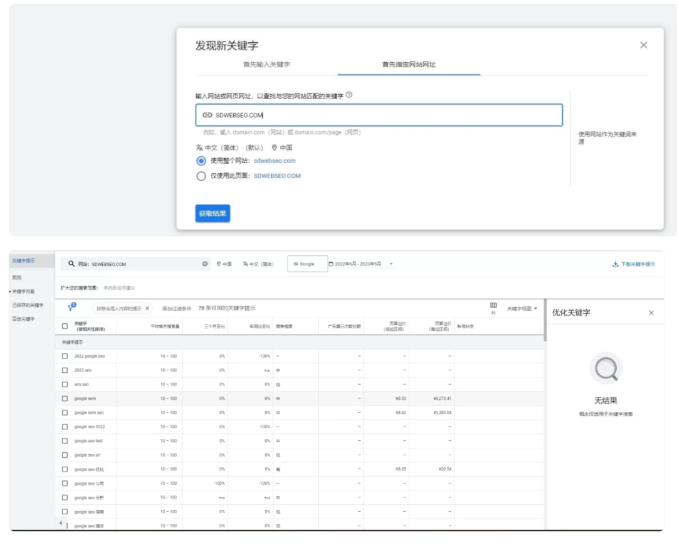Image resolution: width=679 pixels, height=544 pixels.
Task: Open the Google search network selector
Action: (307, 264)
